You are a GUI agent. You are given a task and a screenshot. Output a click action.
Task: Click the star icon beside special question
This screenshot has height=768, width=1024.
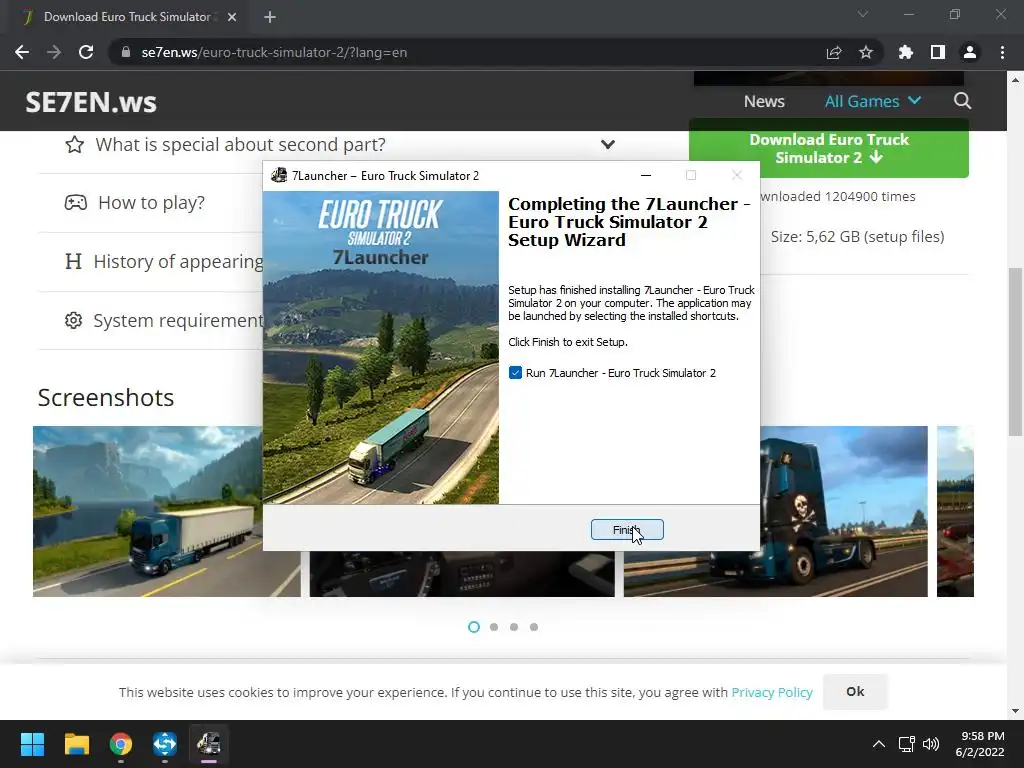(74, 144)
